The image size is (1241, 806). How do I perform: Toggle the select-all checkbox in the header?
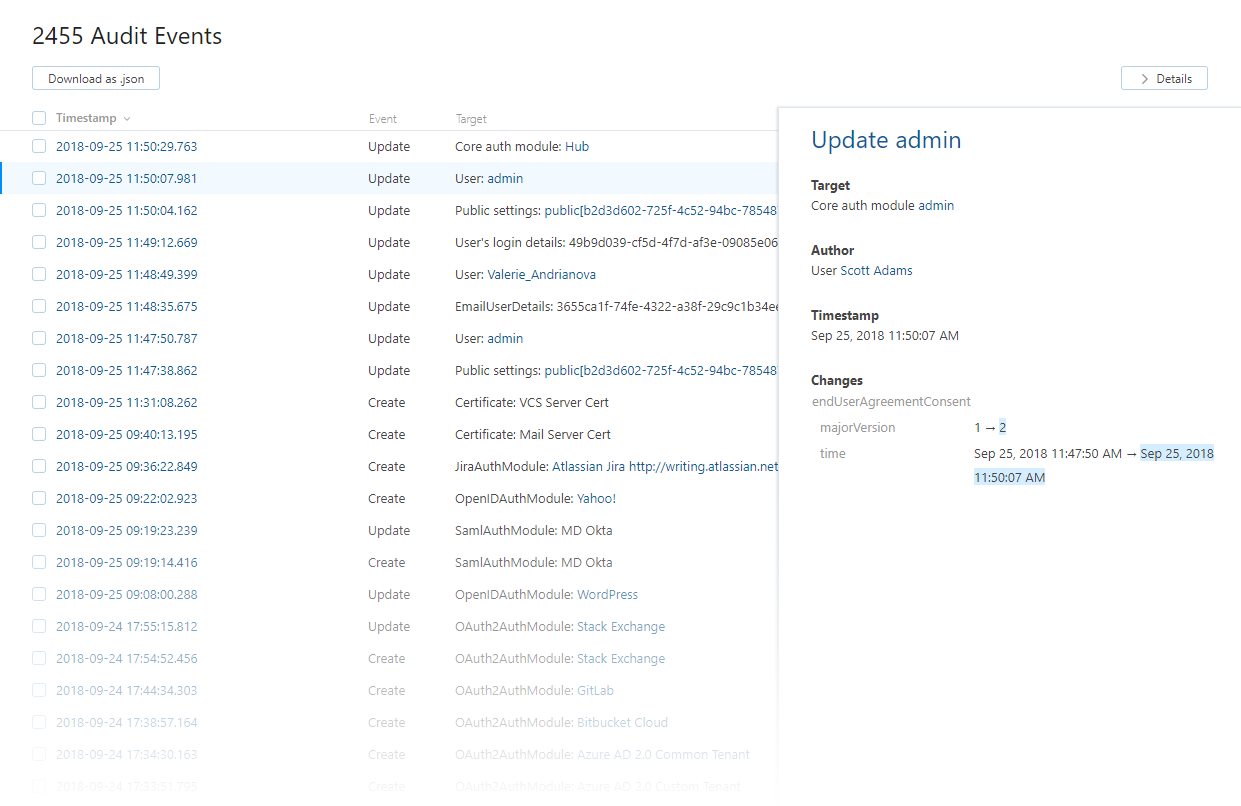pos(39,118)
